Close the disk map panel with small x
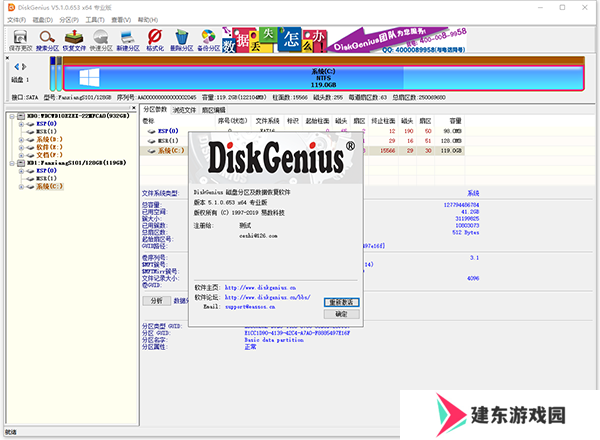Image resolution: width=600 pixels, height=440 pixels. coord(7,58)
